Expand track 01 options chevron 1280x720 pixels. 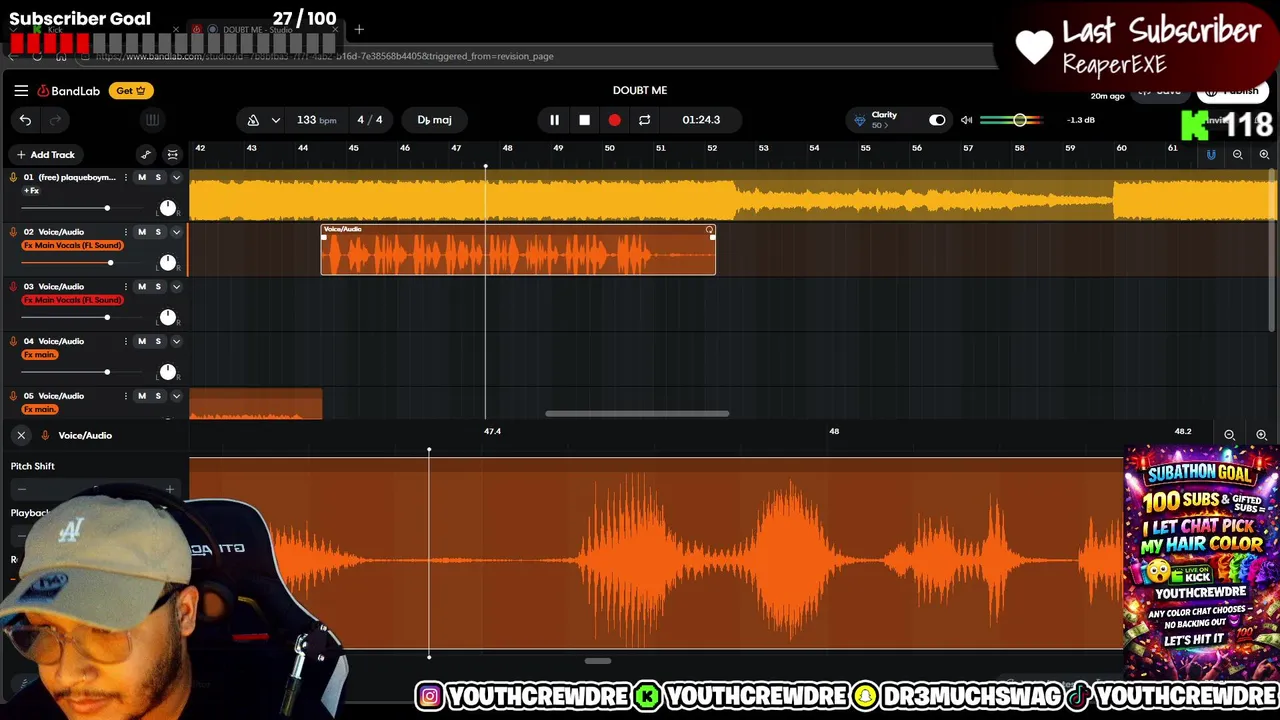pyautogui.click(x=176, y=177)
